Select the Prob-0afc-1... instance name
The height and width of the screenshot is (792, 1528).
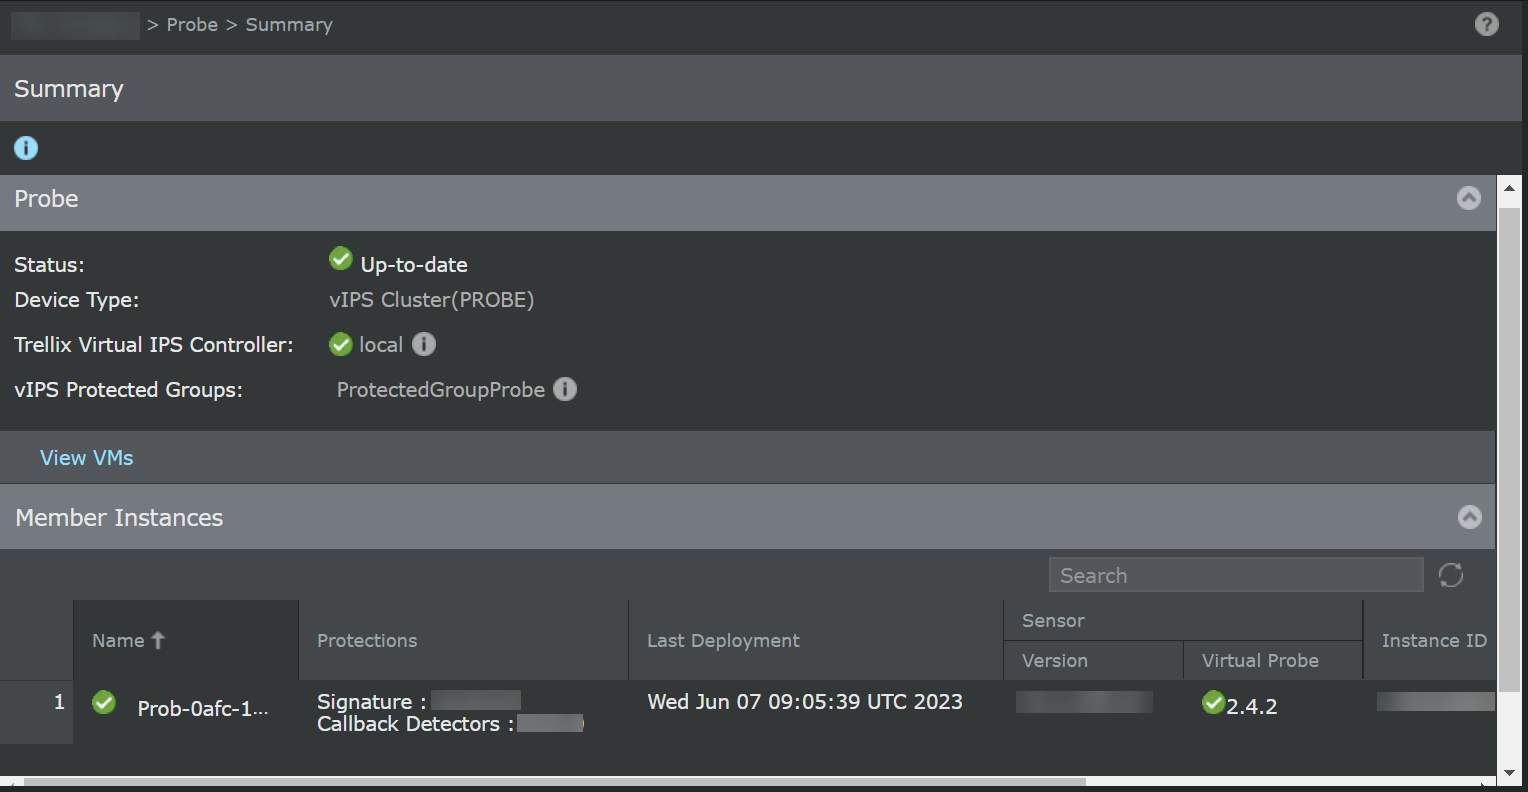pyautogui.click(x=203, y=708)
